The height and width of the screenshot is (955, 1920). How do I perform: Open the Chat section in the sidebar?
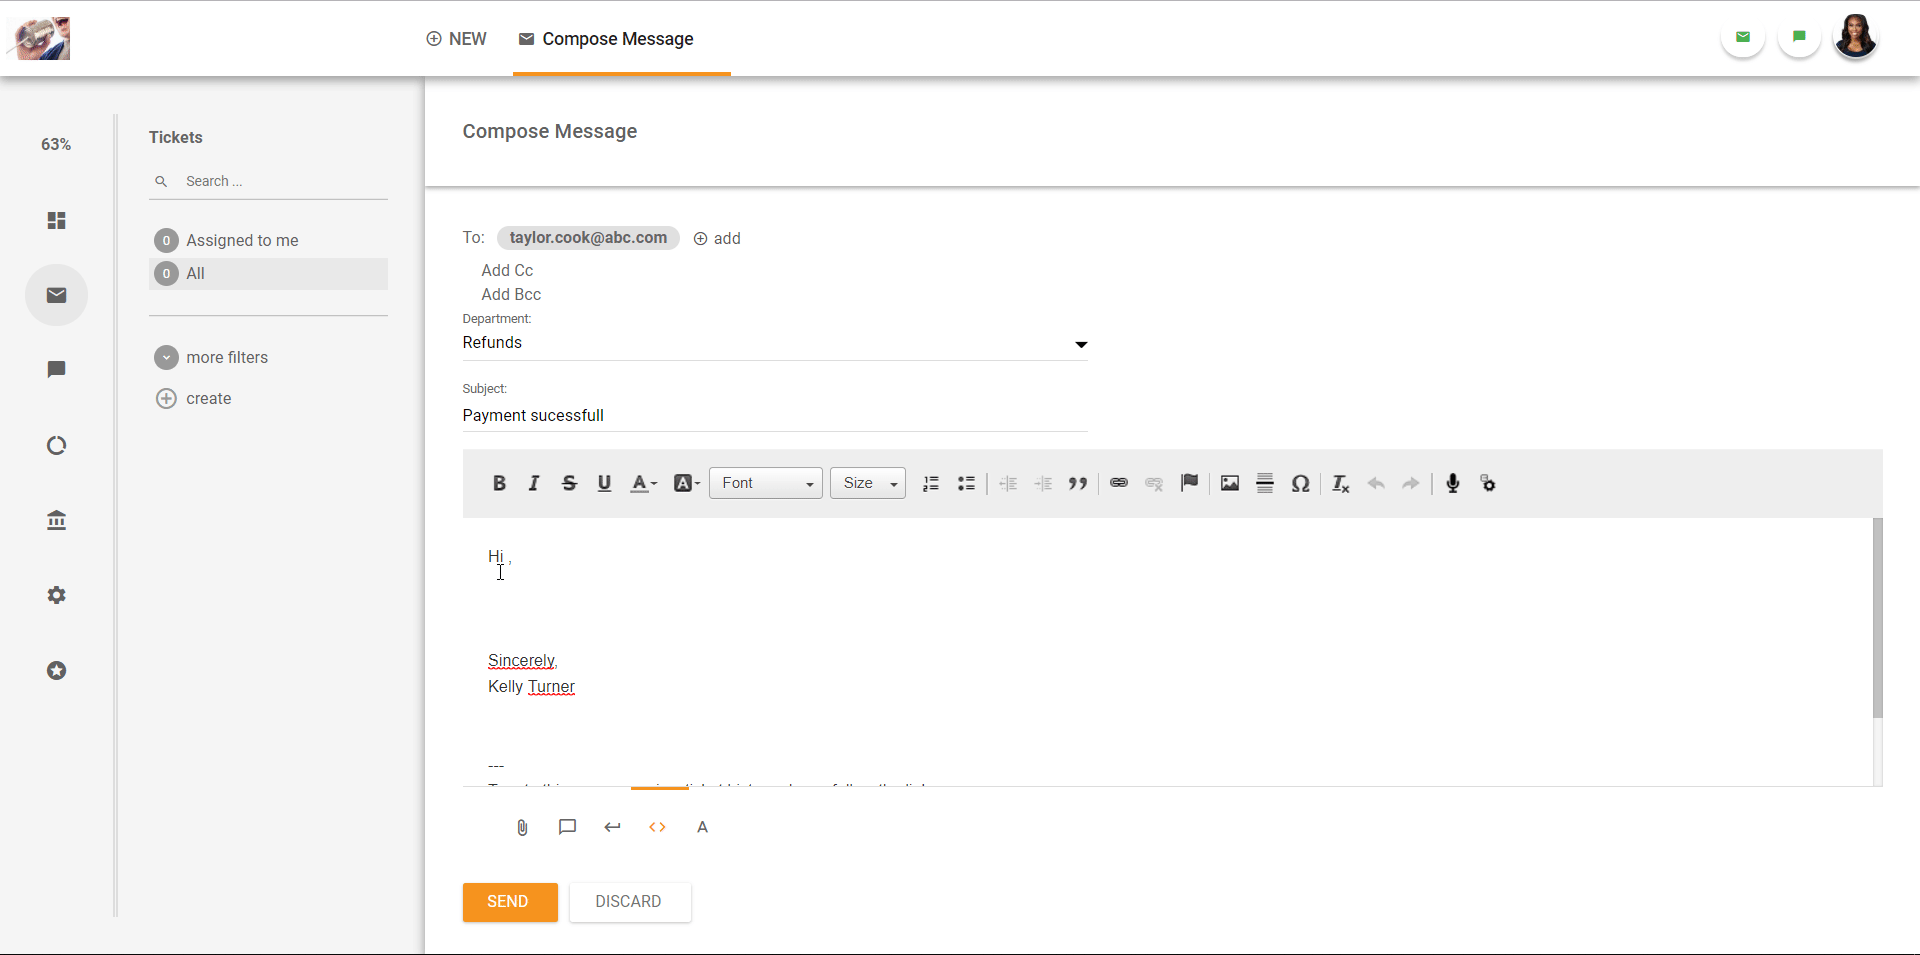point(56,369)
